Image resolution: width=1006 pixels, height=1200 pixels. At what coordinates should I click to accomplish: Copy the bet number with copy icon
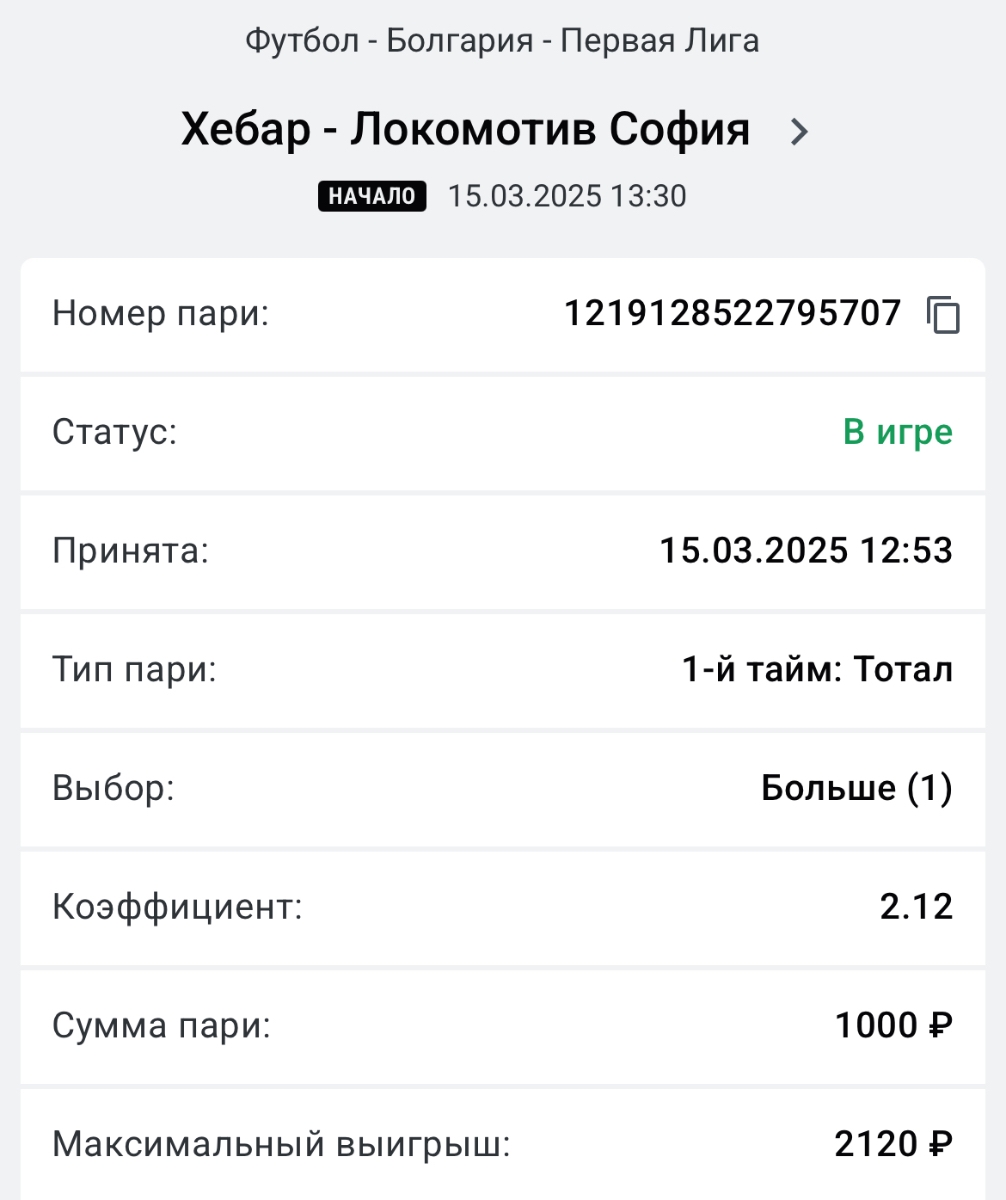(943, 315)
